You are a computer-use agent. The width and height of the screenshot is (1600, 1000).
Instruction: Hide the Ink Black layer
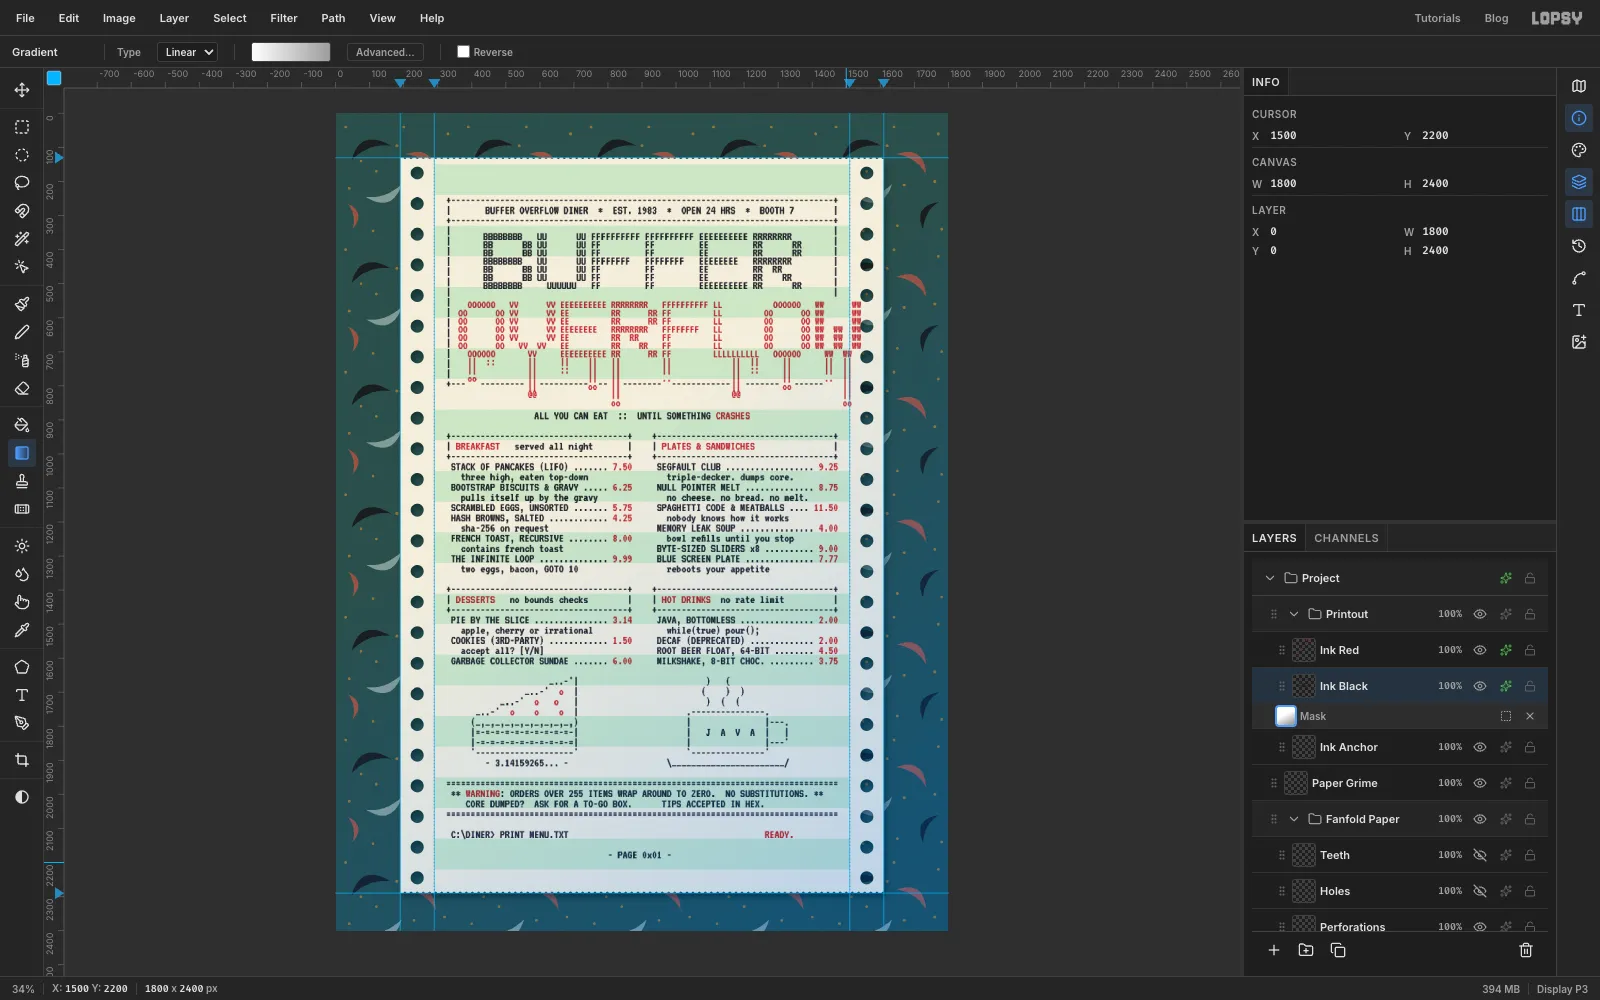tap(1480, 686)
